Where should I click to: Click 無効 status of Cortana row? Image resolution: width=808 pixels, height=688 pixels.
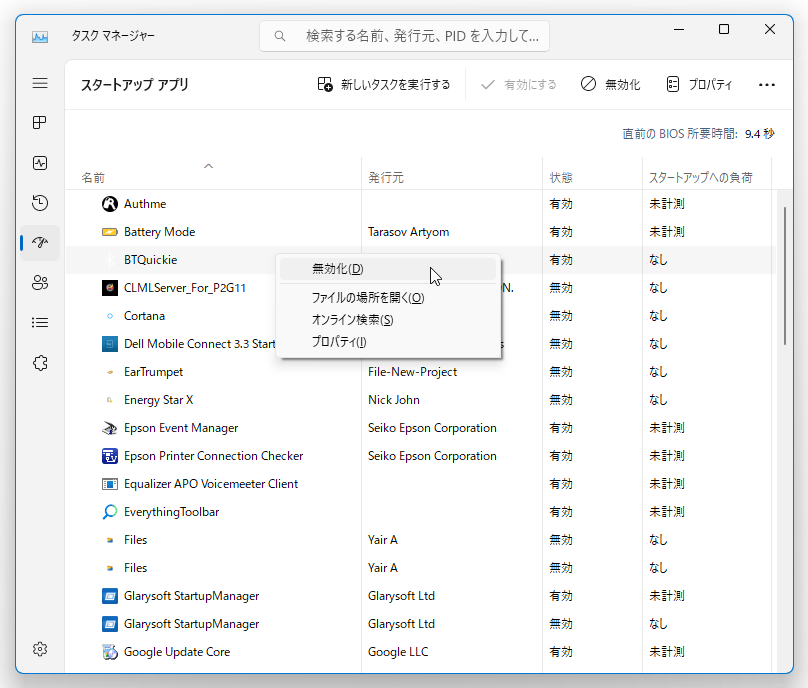[561, 316]
